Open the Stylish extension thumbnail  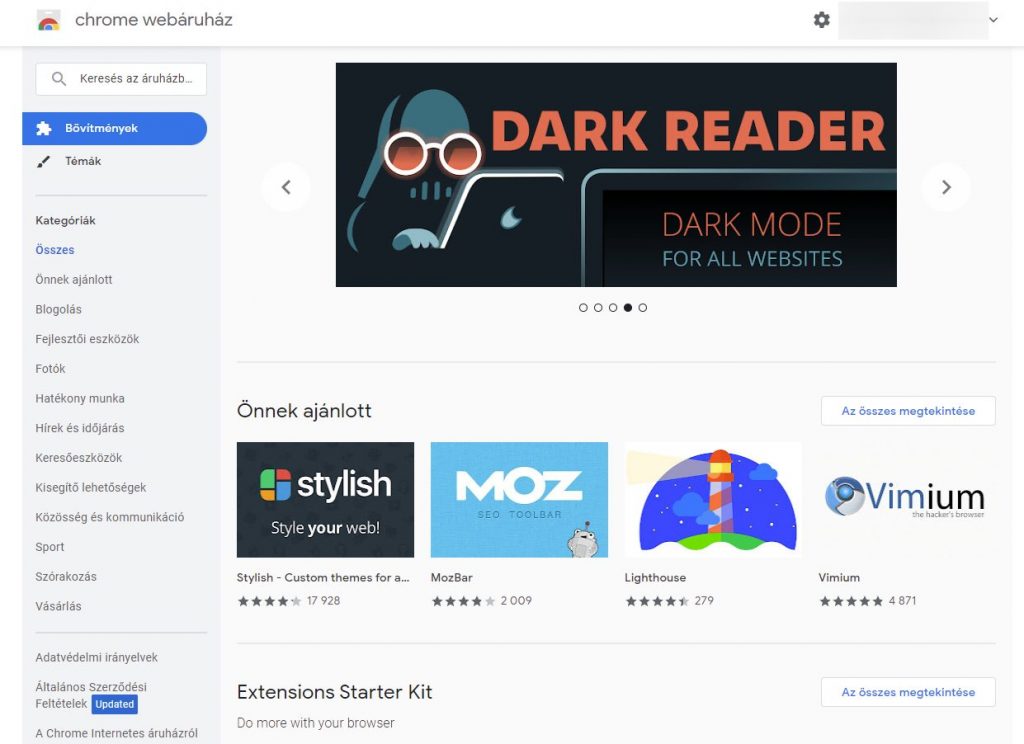click(325, 500)
